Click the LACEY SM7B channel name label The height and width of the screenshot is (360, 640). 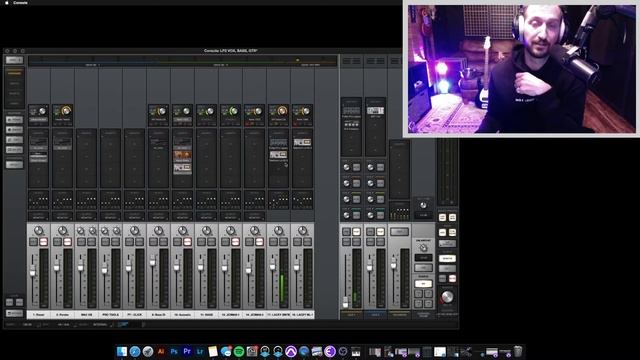278,315
